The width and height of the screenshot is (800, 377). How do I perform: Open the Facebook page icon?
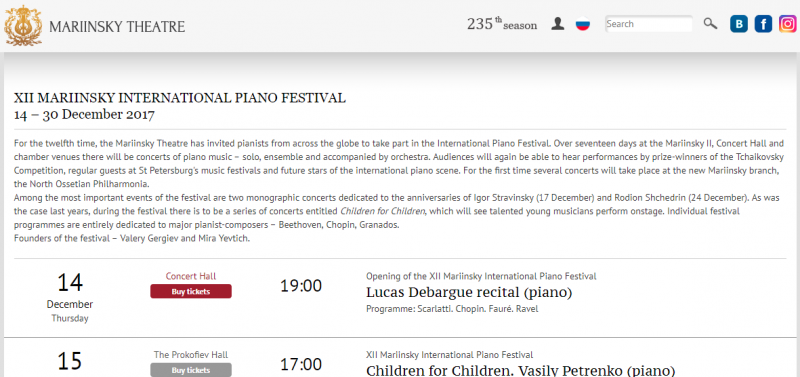[x=763, y=24]
